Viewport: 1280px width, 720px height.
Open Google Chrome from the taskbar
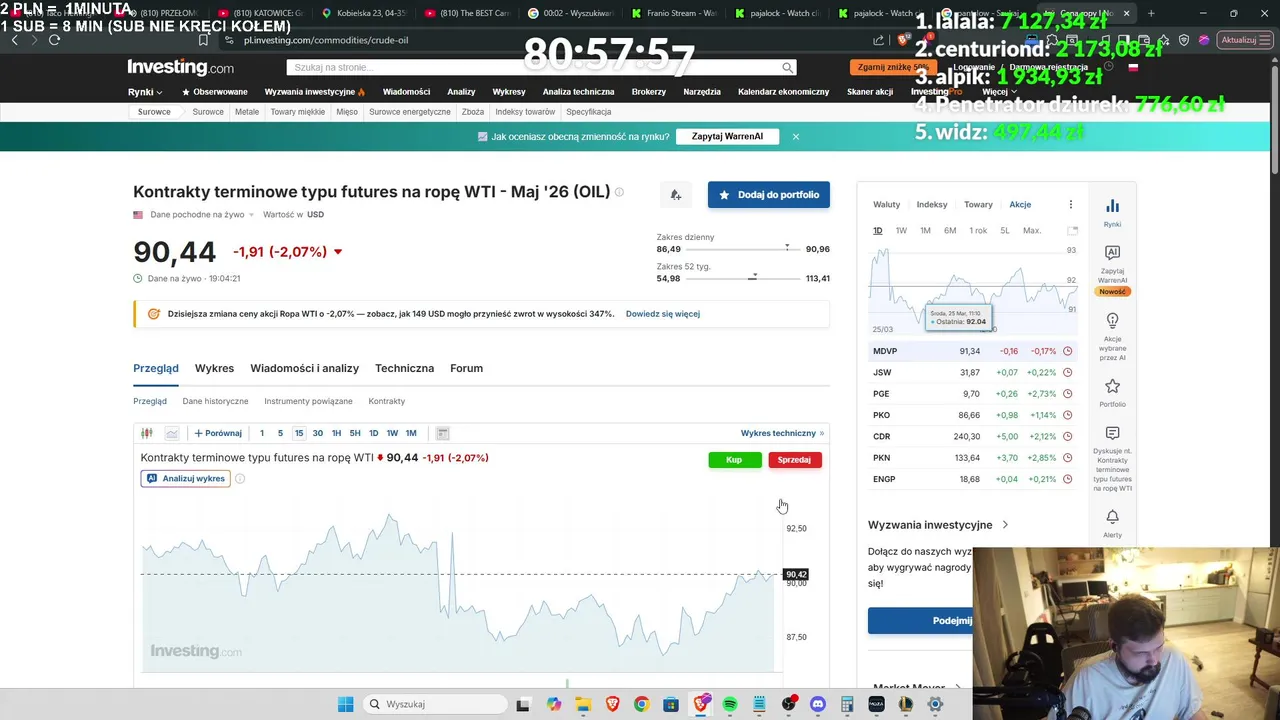641,704
